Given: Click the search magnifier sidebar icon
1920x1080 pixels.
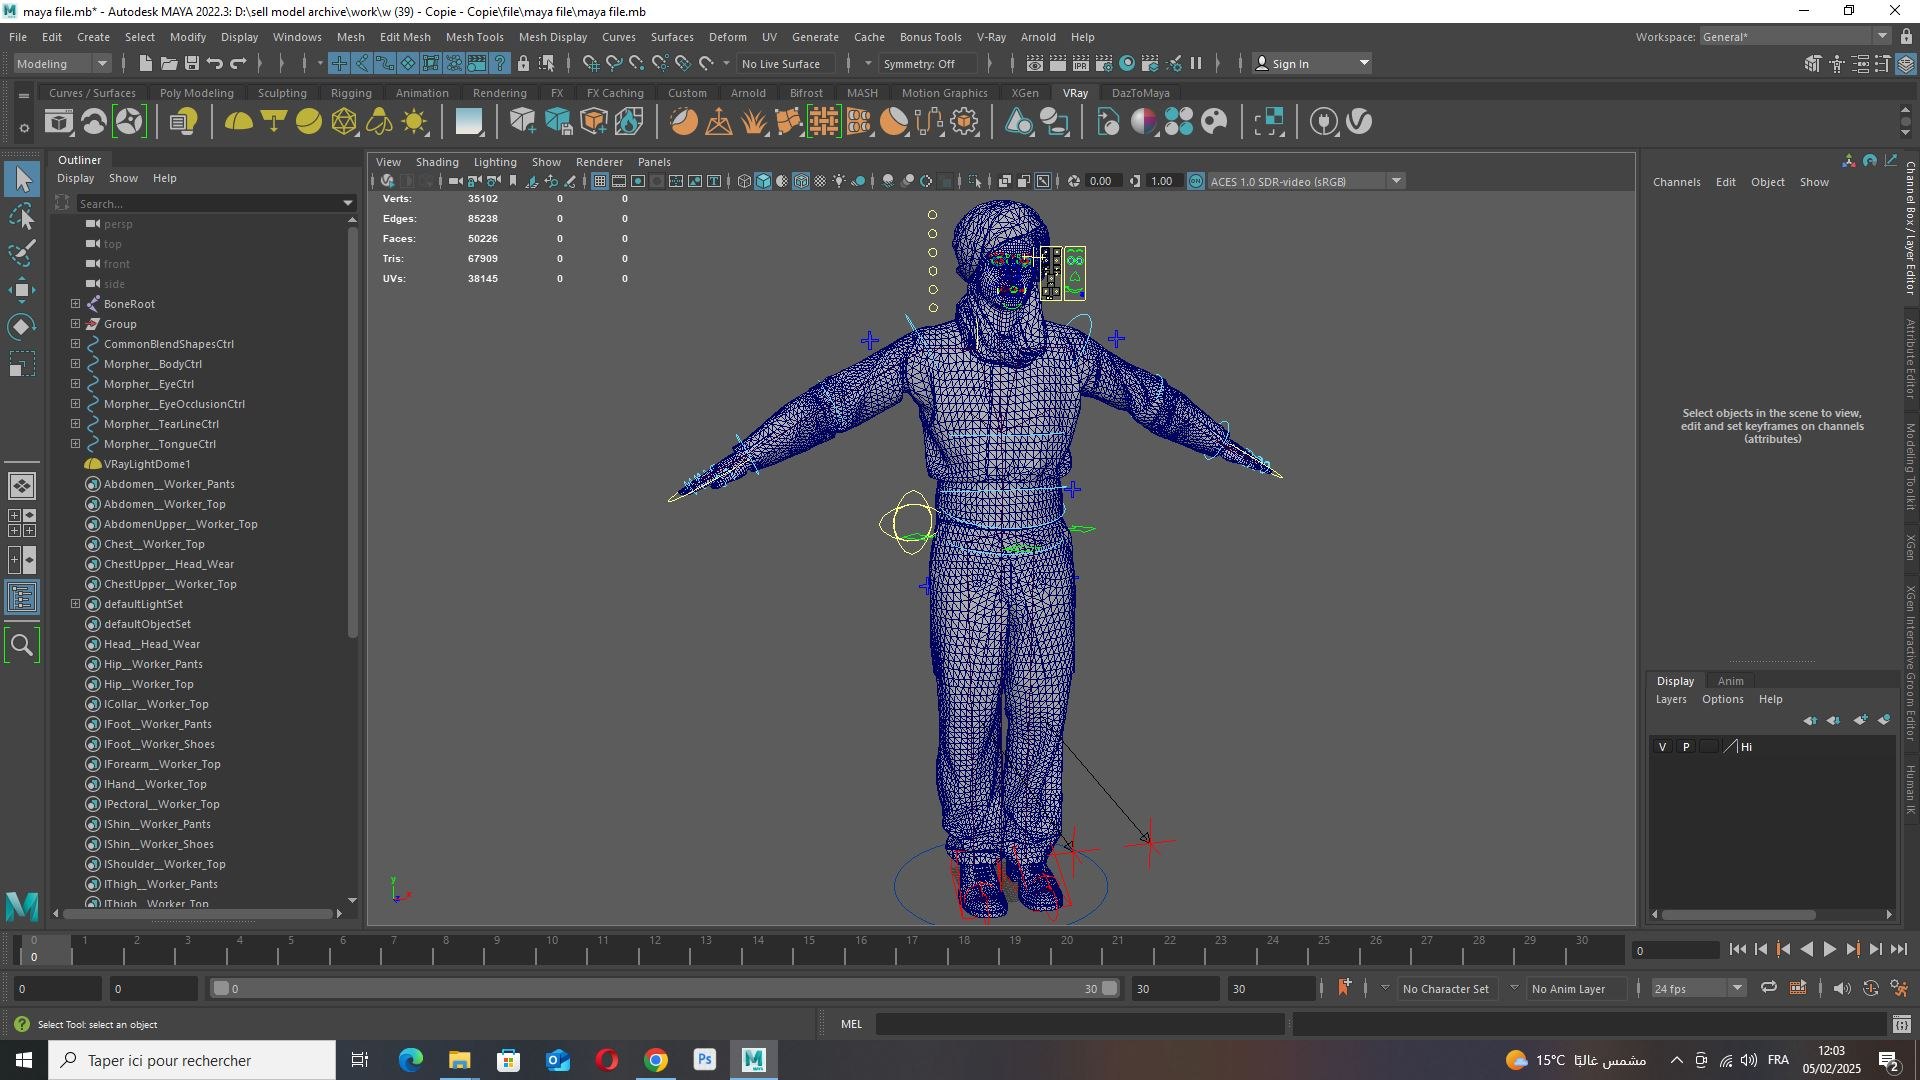Looking at the screenshot, I should point(22,645).
